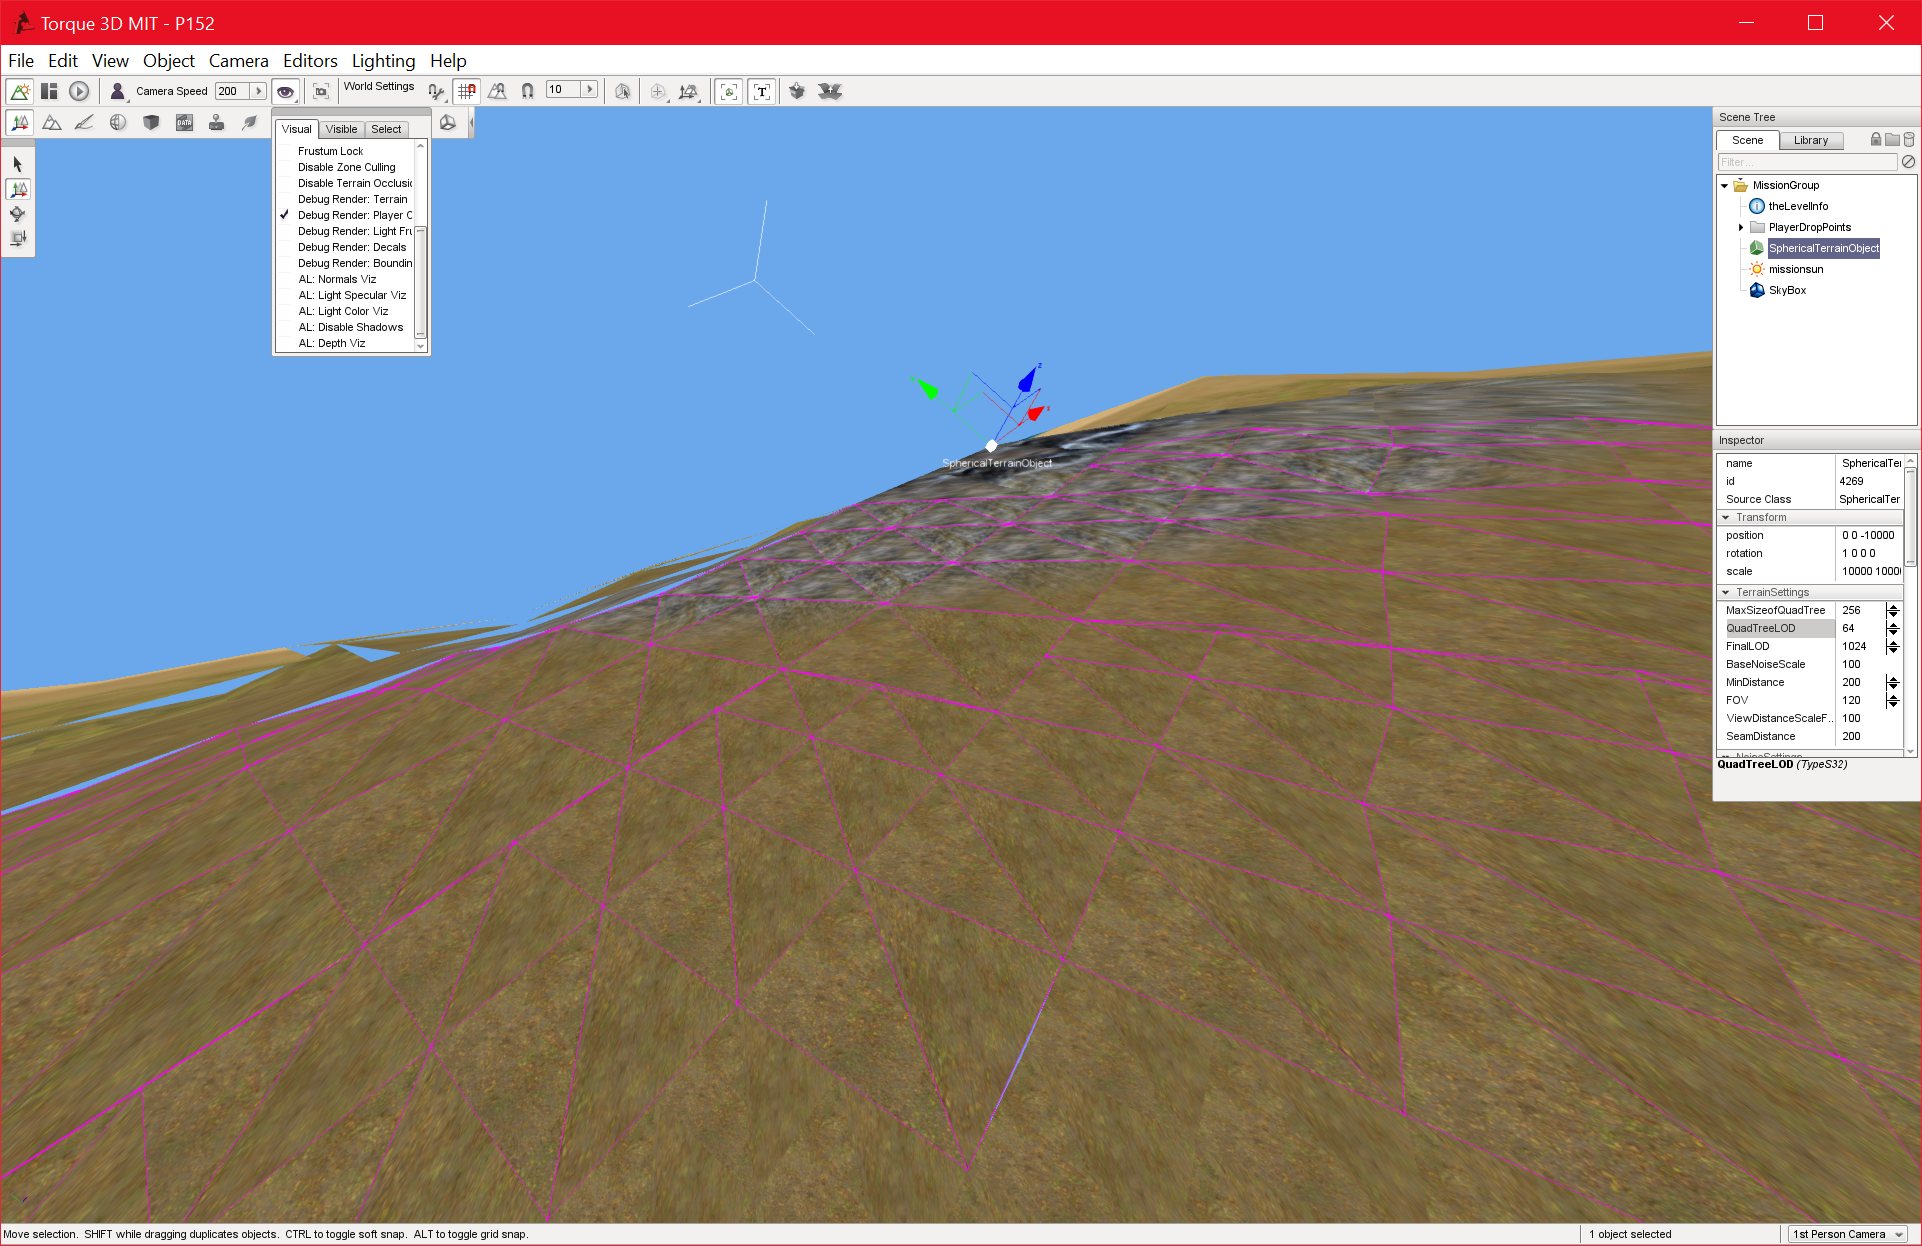This screenshot has width=1922, height=1246.
Task: Open the GUI Editor icon
Action: (49, 91)
